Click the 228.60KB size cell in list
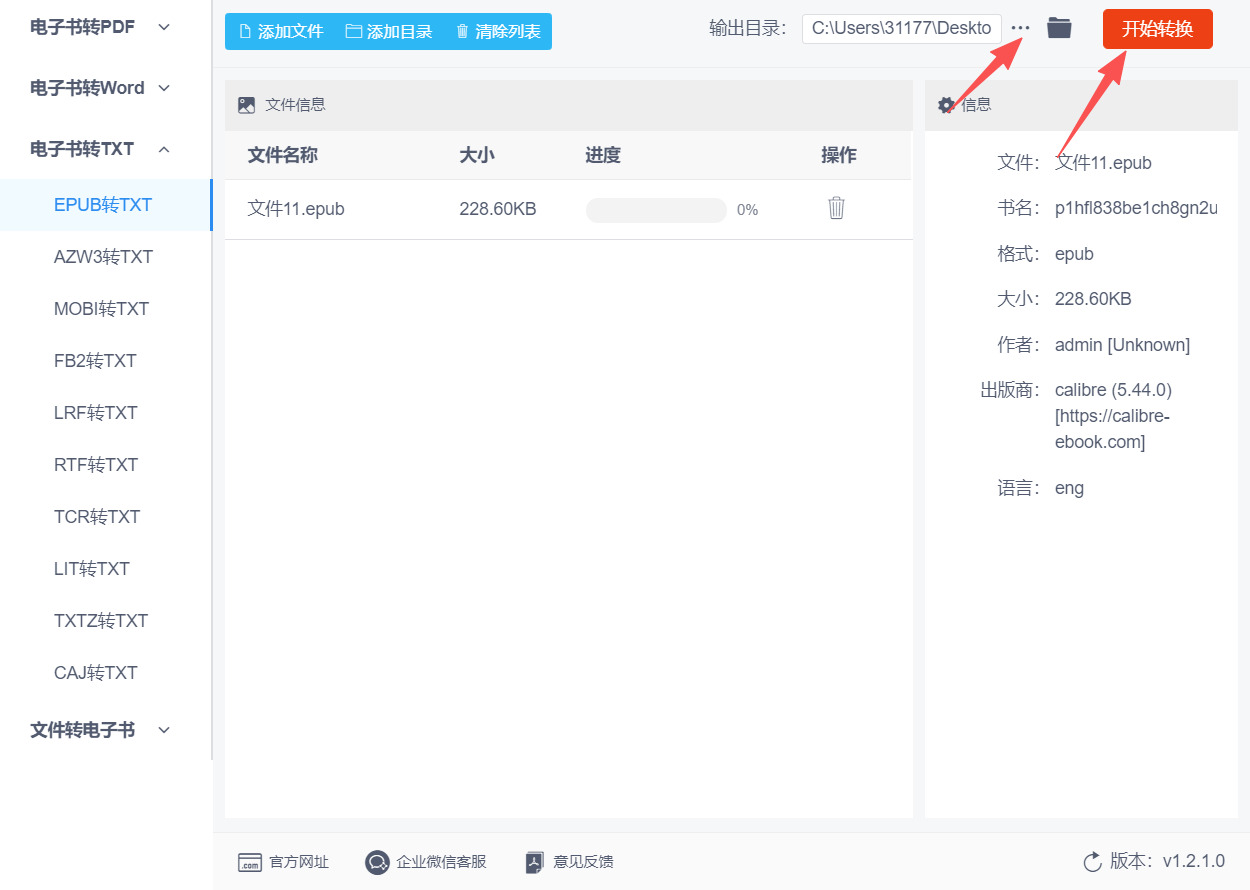This screenshot has height=890, width=1250. pos(498,209)
